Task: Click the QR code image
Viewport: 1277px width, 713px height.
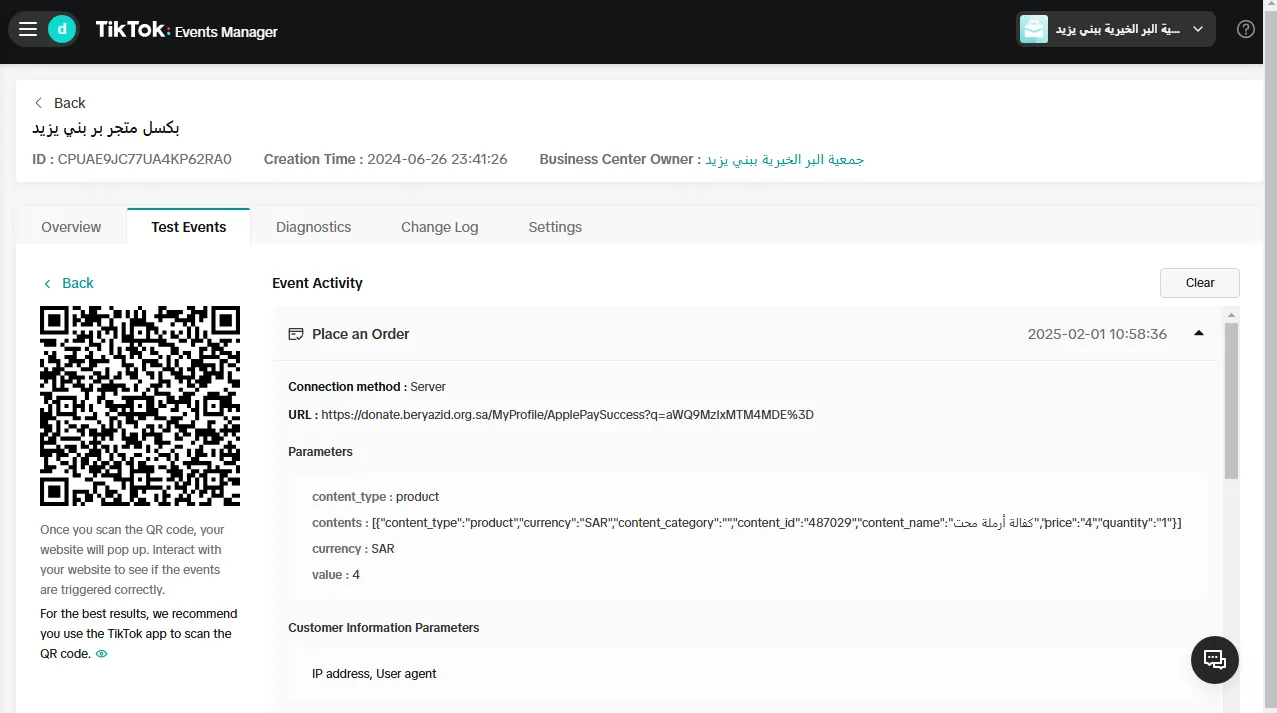Action: 140,406
